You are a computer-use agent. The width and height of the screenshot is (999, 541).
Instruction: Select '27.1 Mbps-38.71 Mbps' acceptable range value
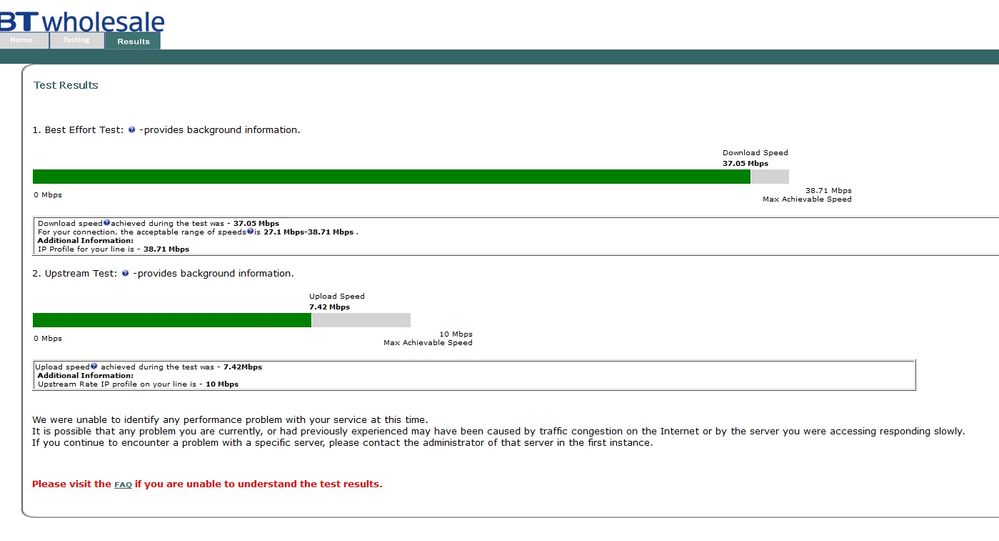click(x=308, y=232)
